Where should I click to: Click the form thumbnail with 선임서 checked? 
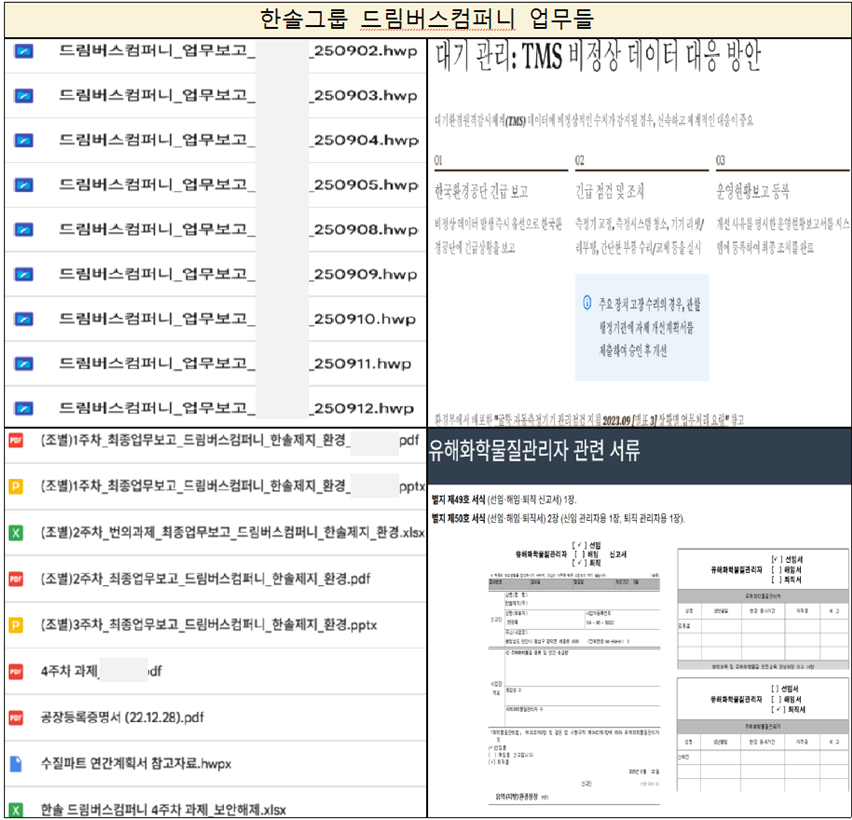(x=762, y=609)
